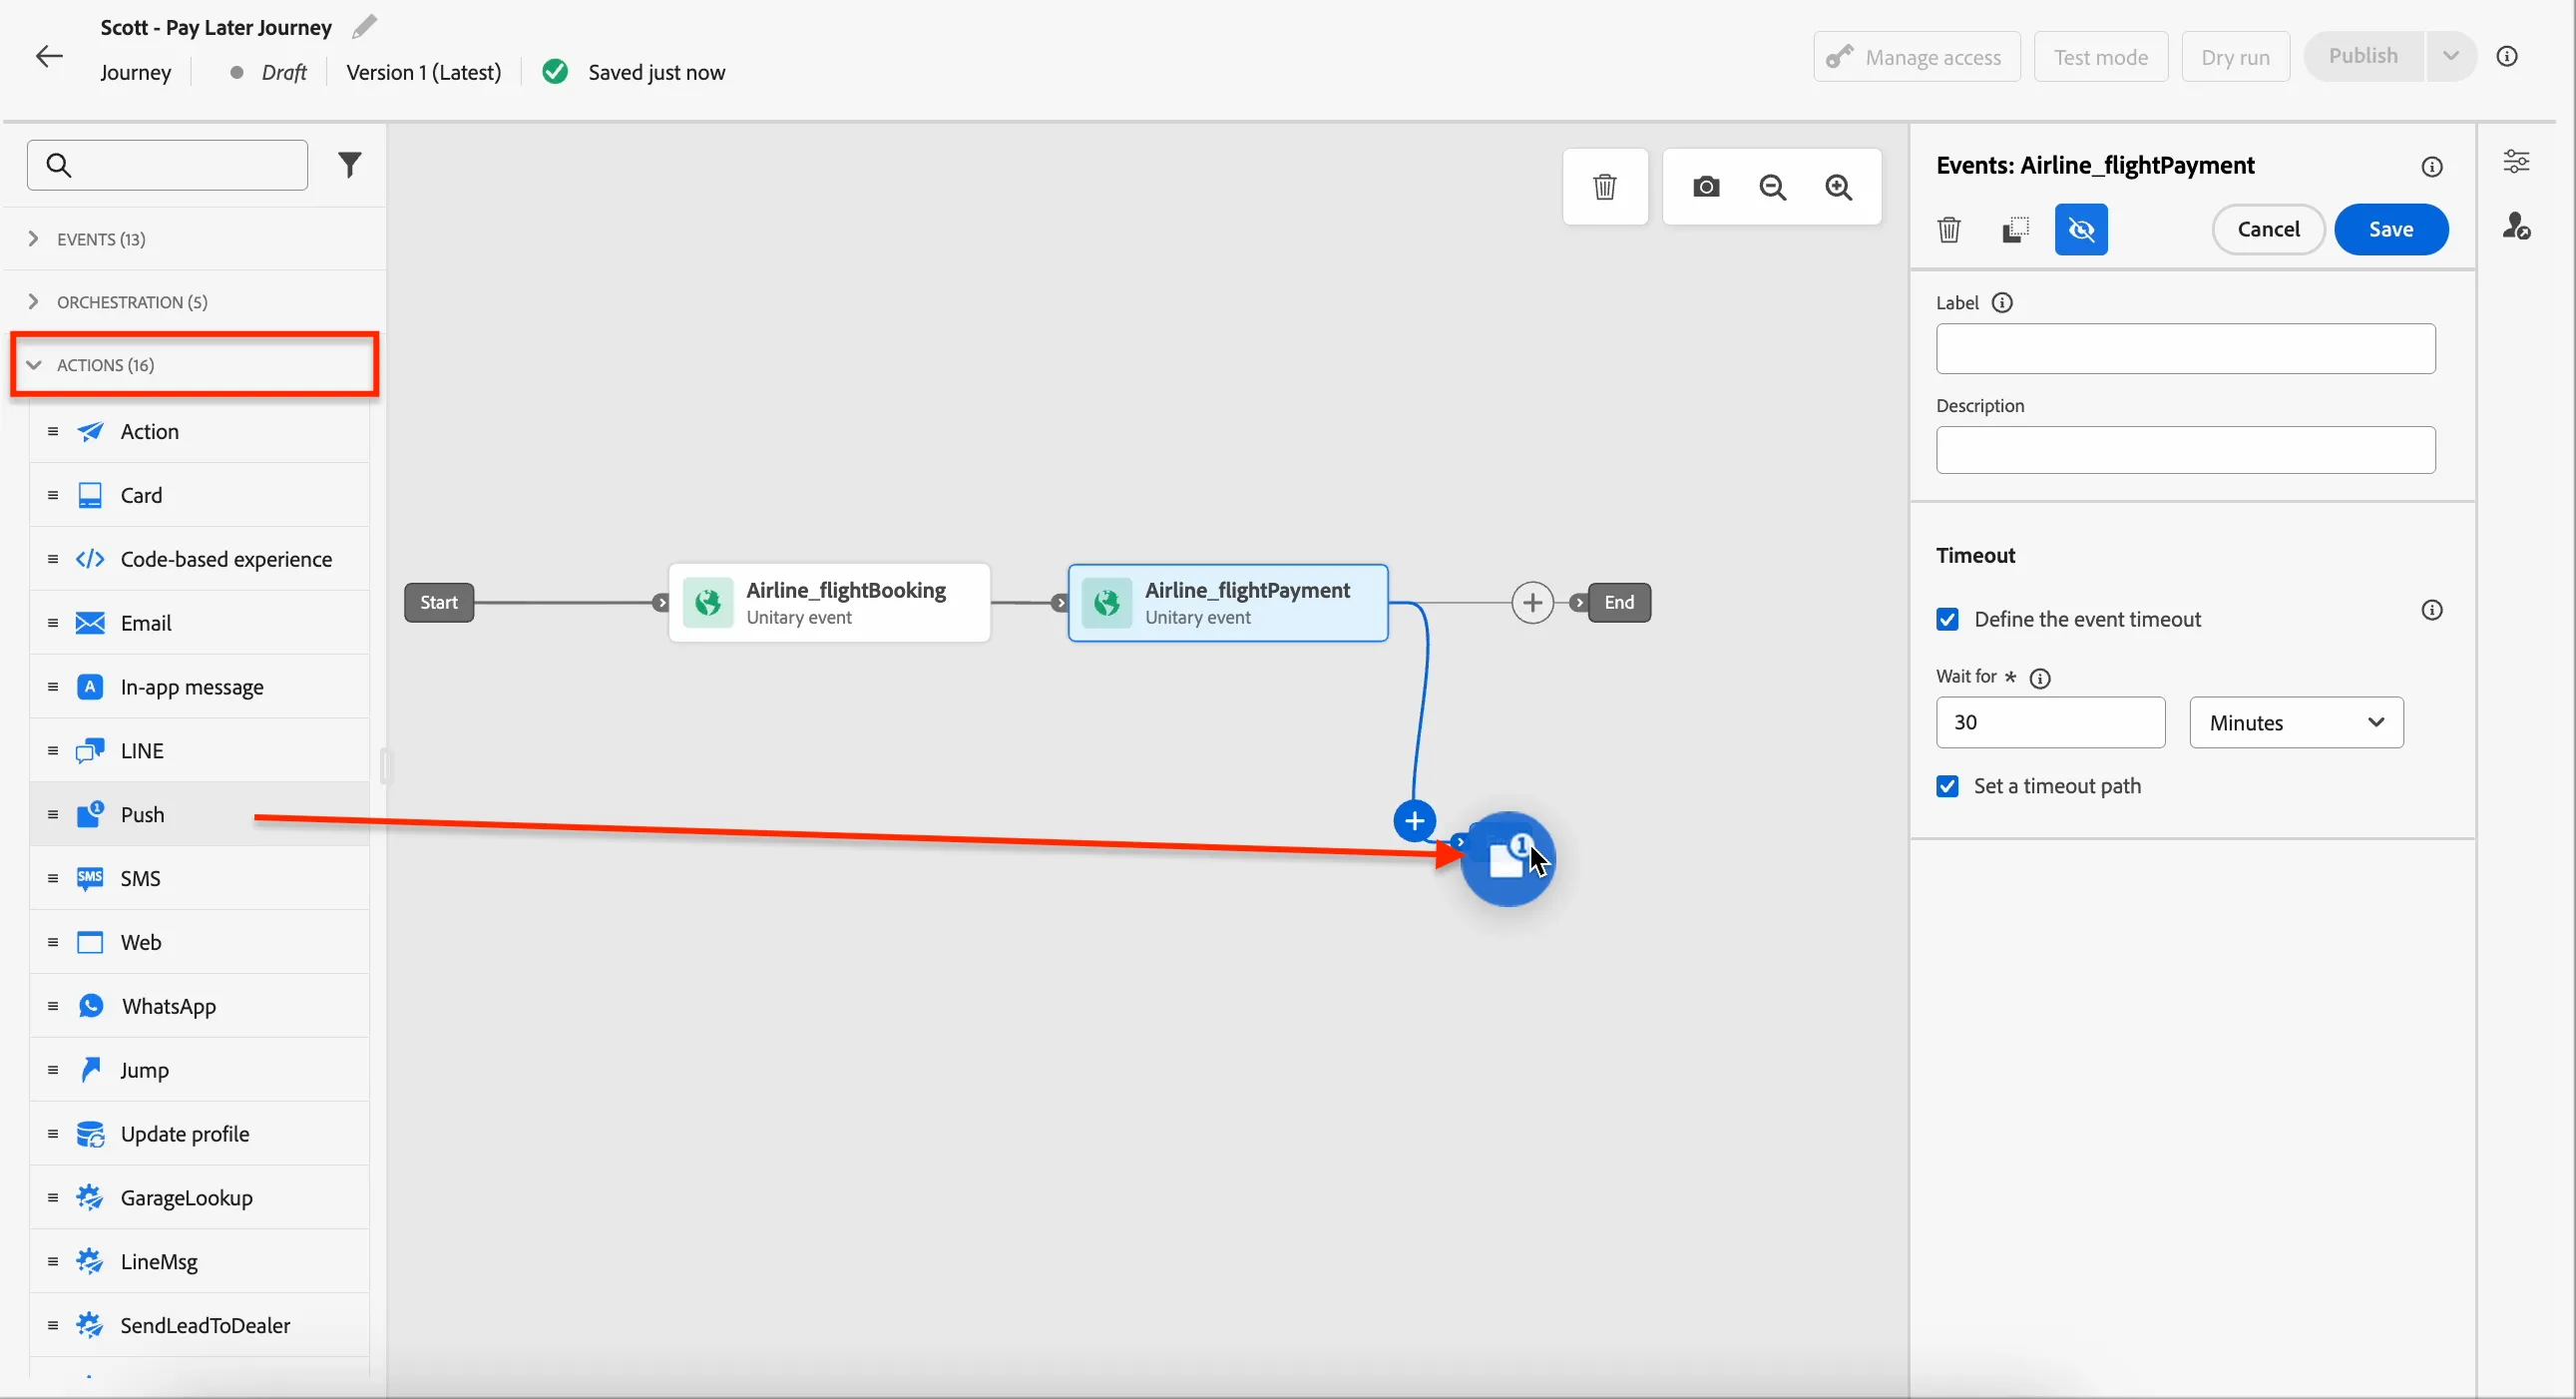
Task: Open the Publish dropdown arrow
Action: [x=2450, y=56]
